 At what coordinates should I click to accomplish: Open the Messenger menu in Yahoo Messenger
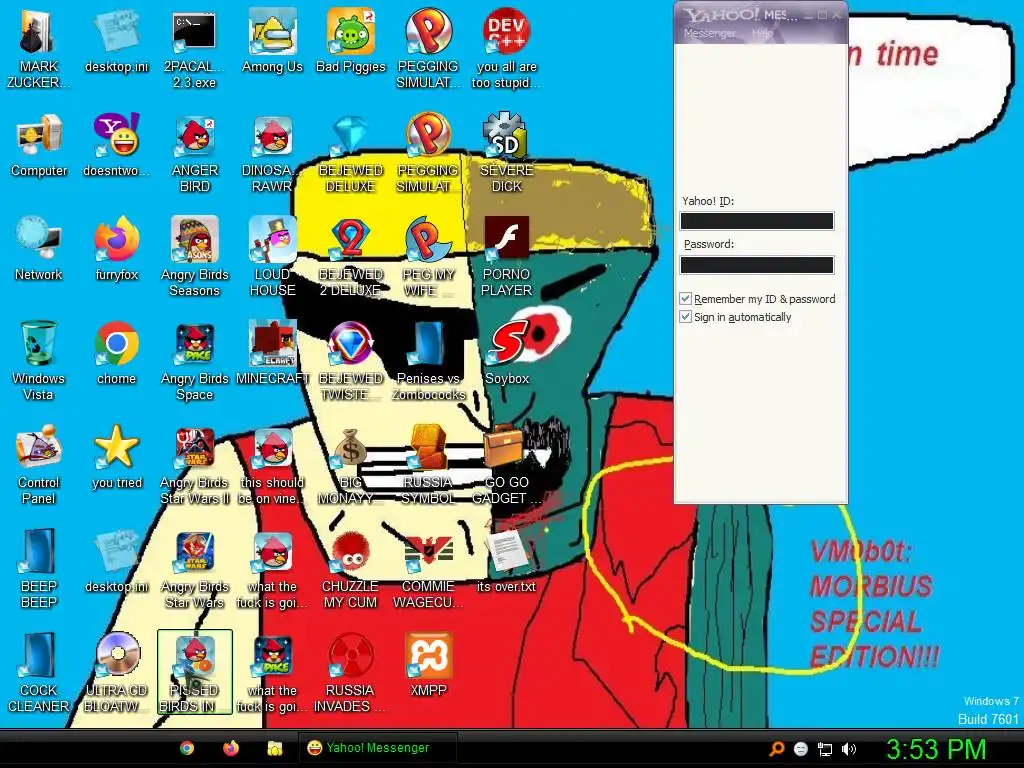click(710, 33)
